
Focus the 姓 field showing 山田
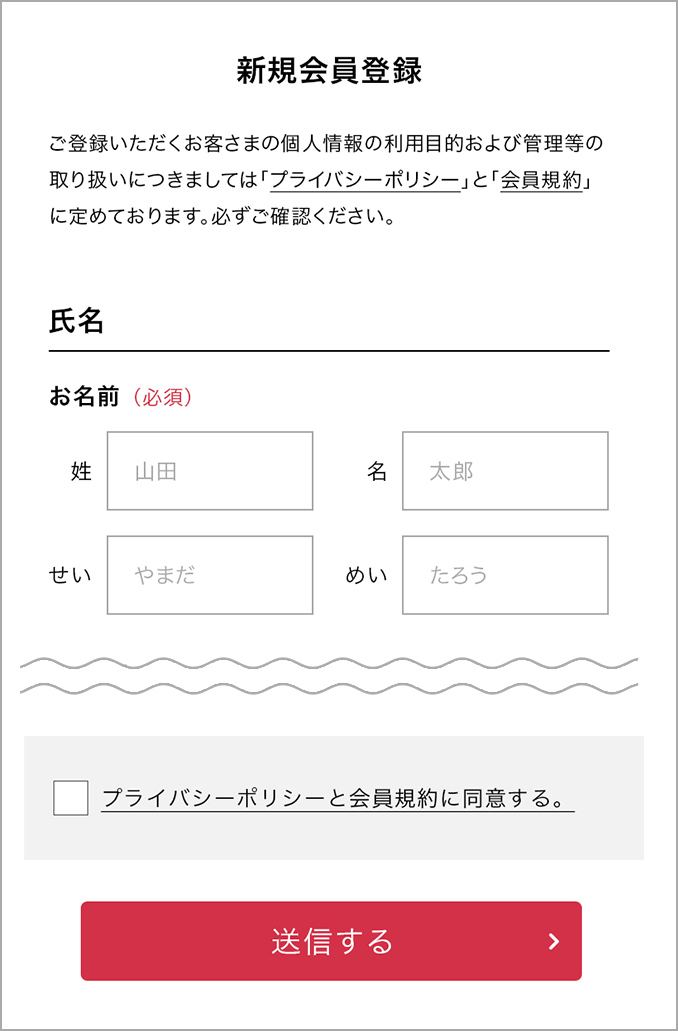[210, 471]
